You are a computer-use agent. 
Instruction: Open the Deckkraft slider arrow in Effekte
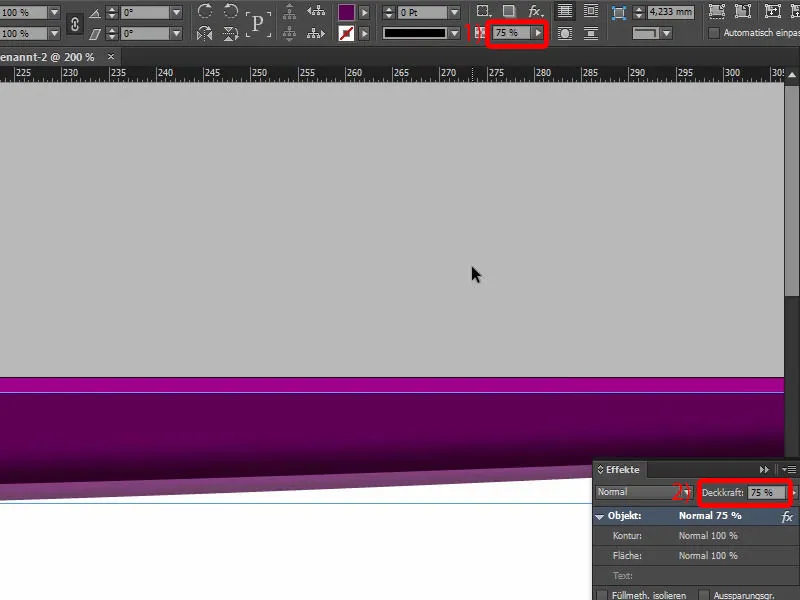794,493
